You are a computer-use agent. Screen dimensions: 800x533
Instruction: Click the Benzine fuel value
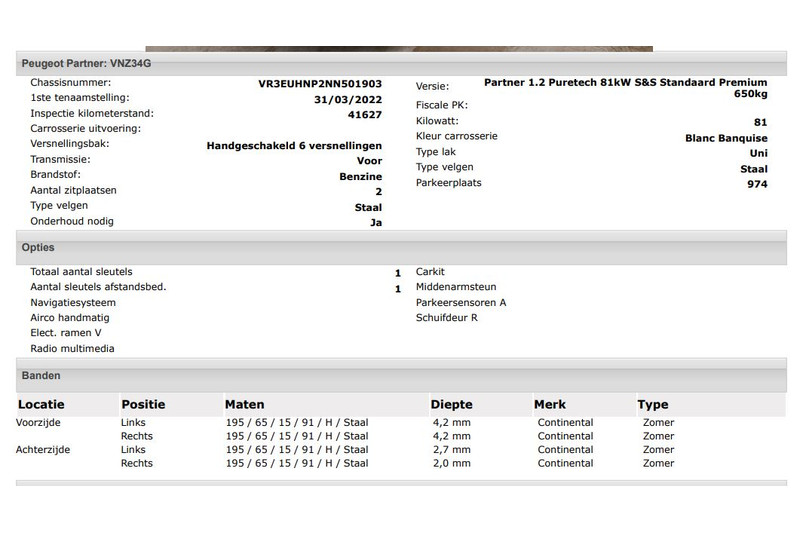[360, 176]
